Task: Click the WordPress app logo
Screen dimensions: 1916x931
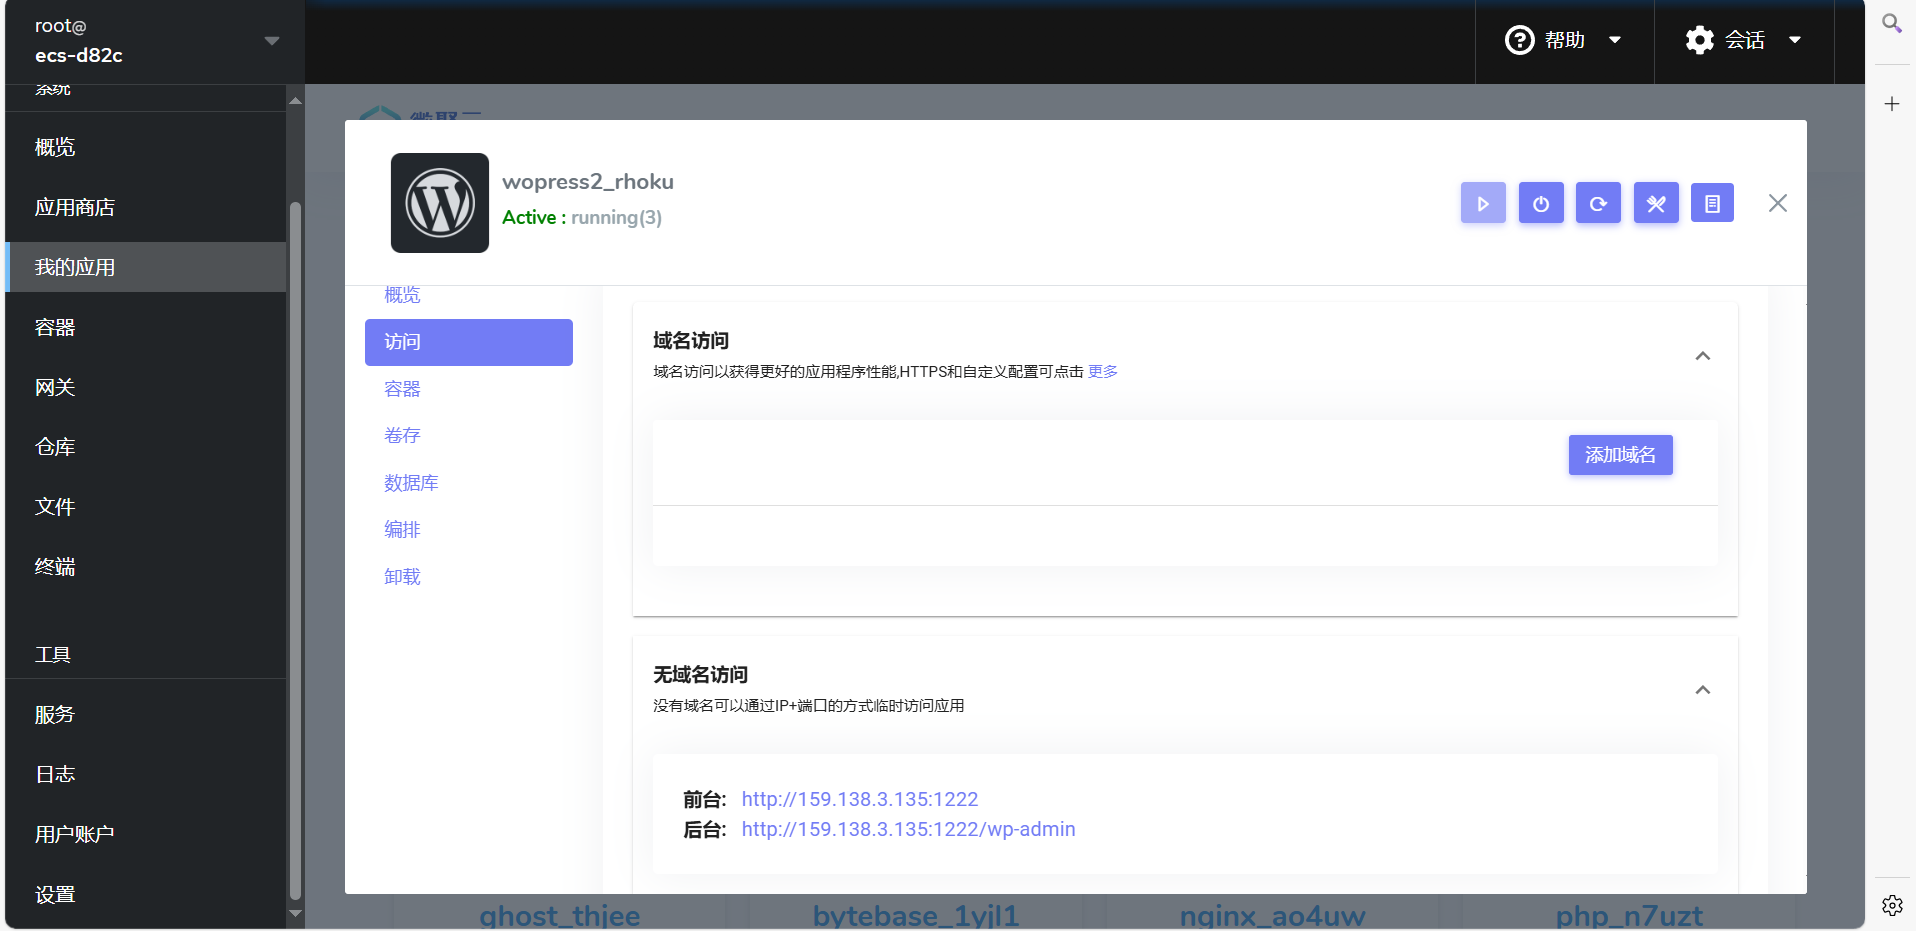Action: [440, 203]
